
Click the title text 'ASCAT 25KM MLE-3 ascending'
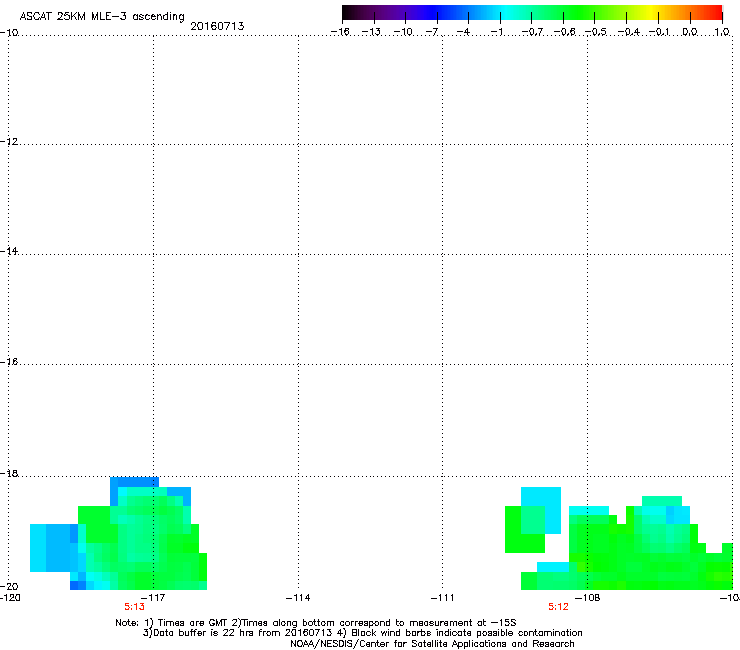click(102, 17)
